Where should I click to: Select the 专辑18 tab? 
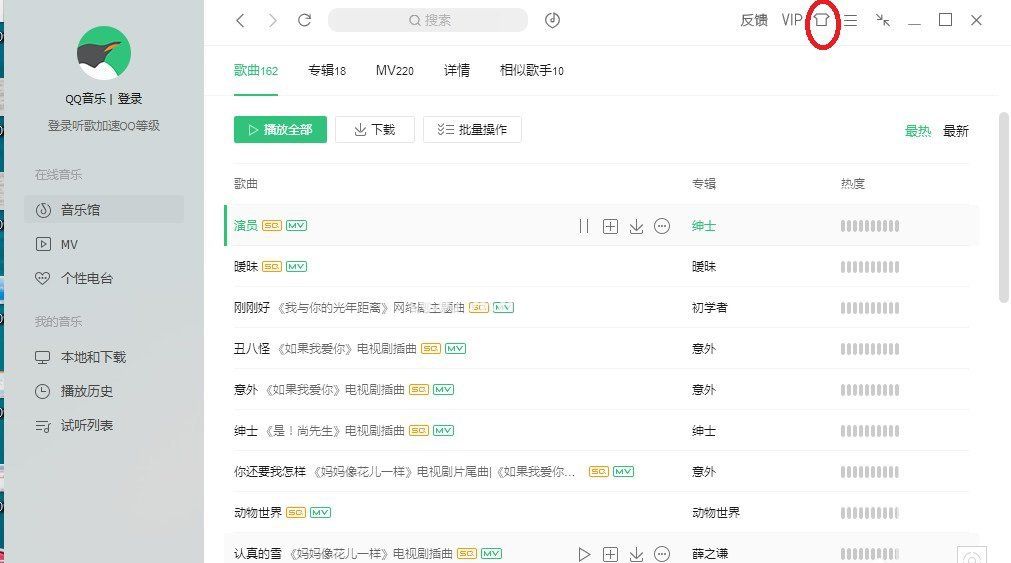point(327,70)
